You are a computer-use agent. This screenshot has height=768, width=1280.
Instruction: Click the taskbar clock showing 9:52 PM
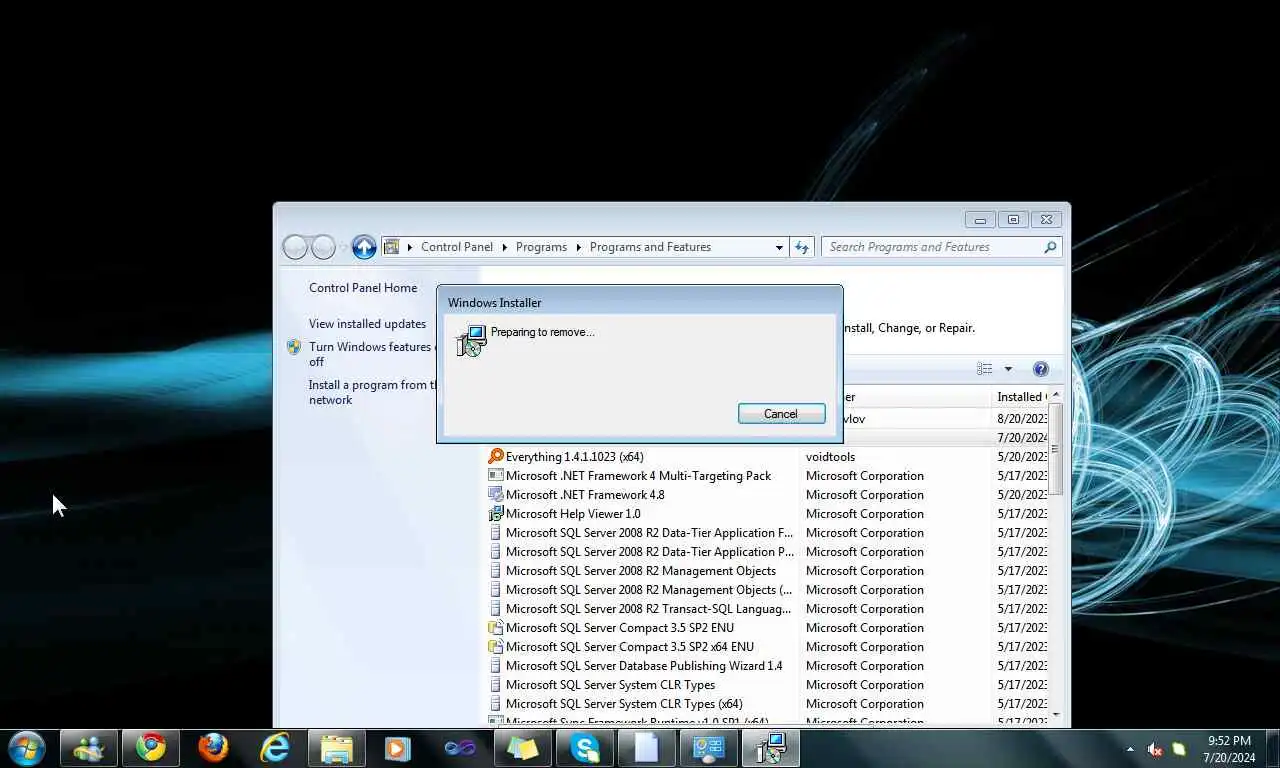(1229, 749)
